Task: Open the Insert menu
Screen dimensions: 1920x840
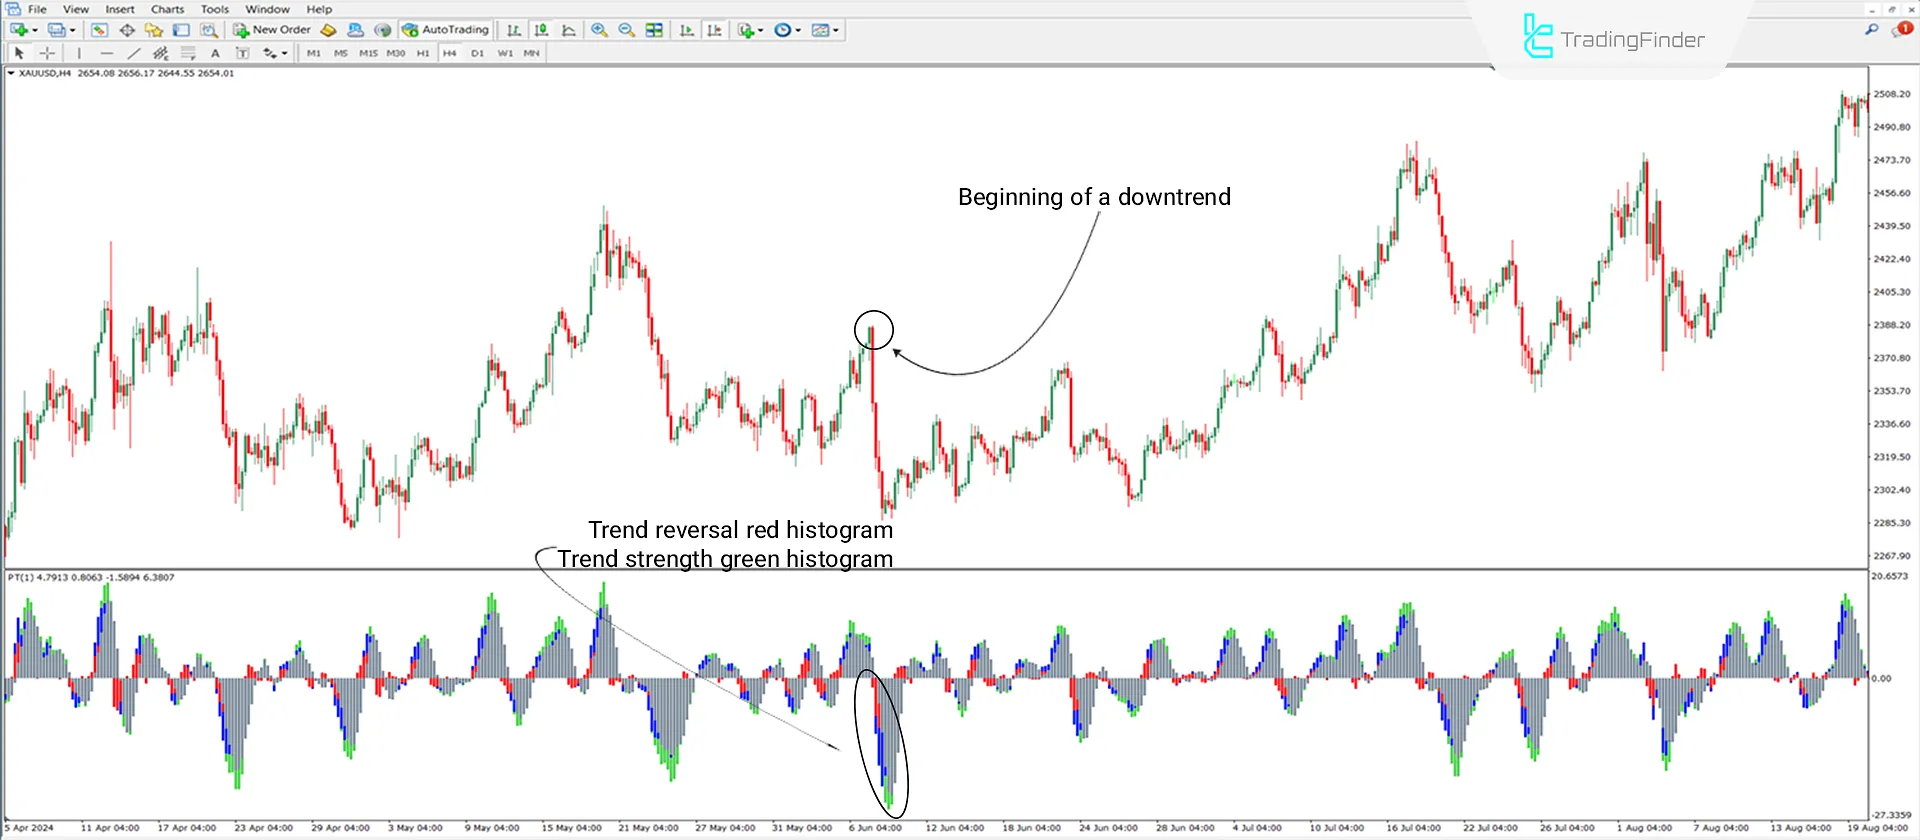Action: [120, 9]
